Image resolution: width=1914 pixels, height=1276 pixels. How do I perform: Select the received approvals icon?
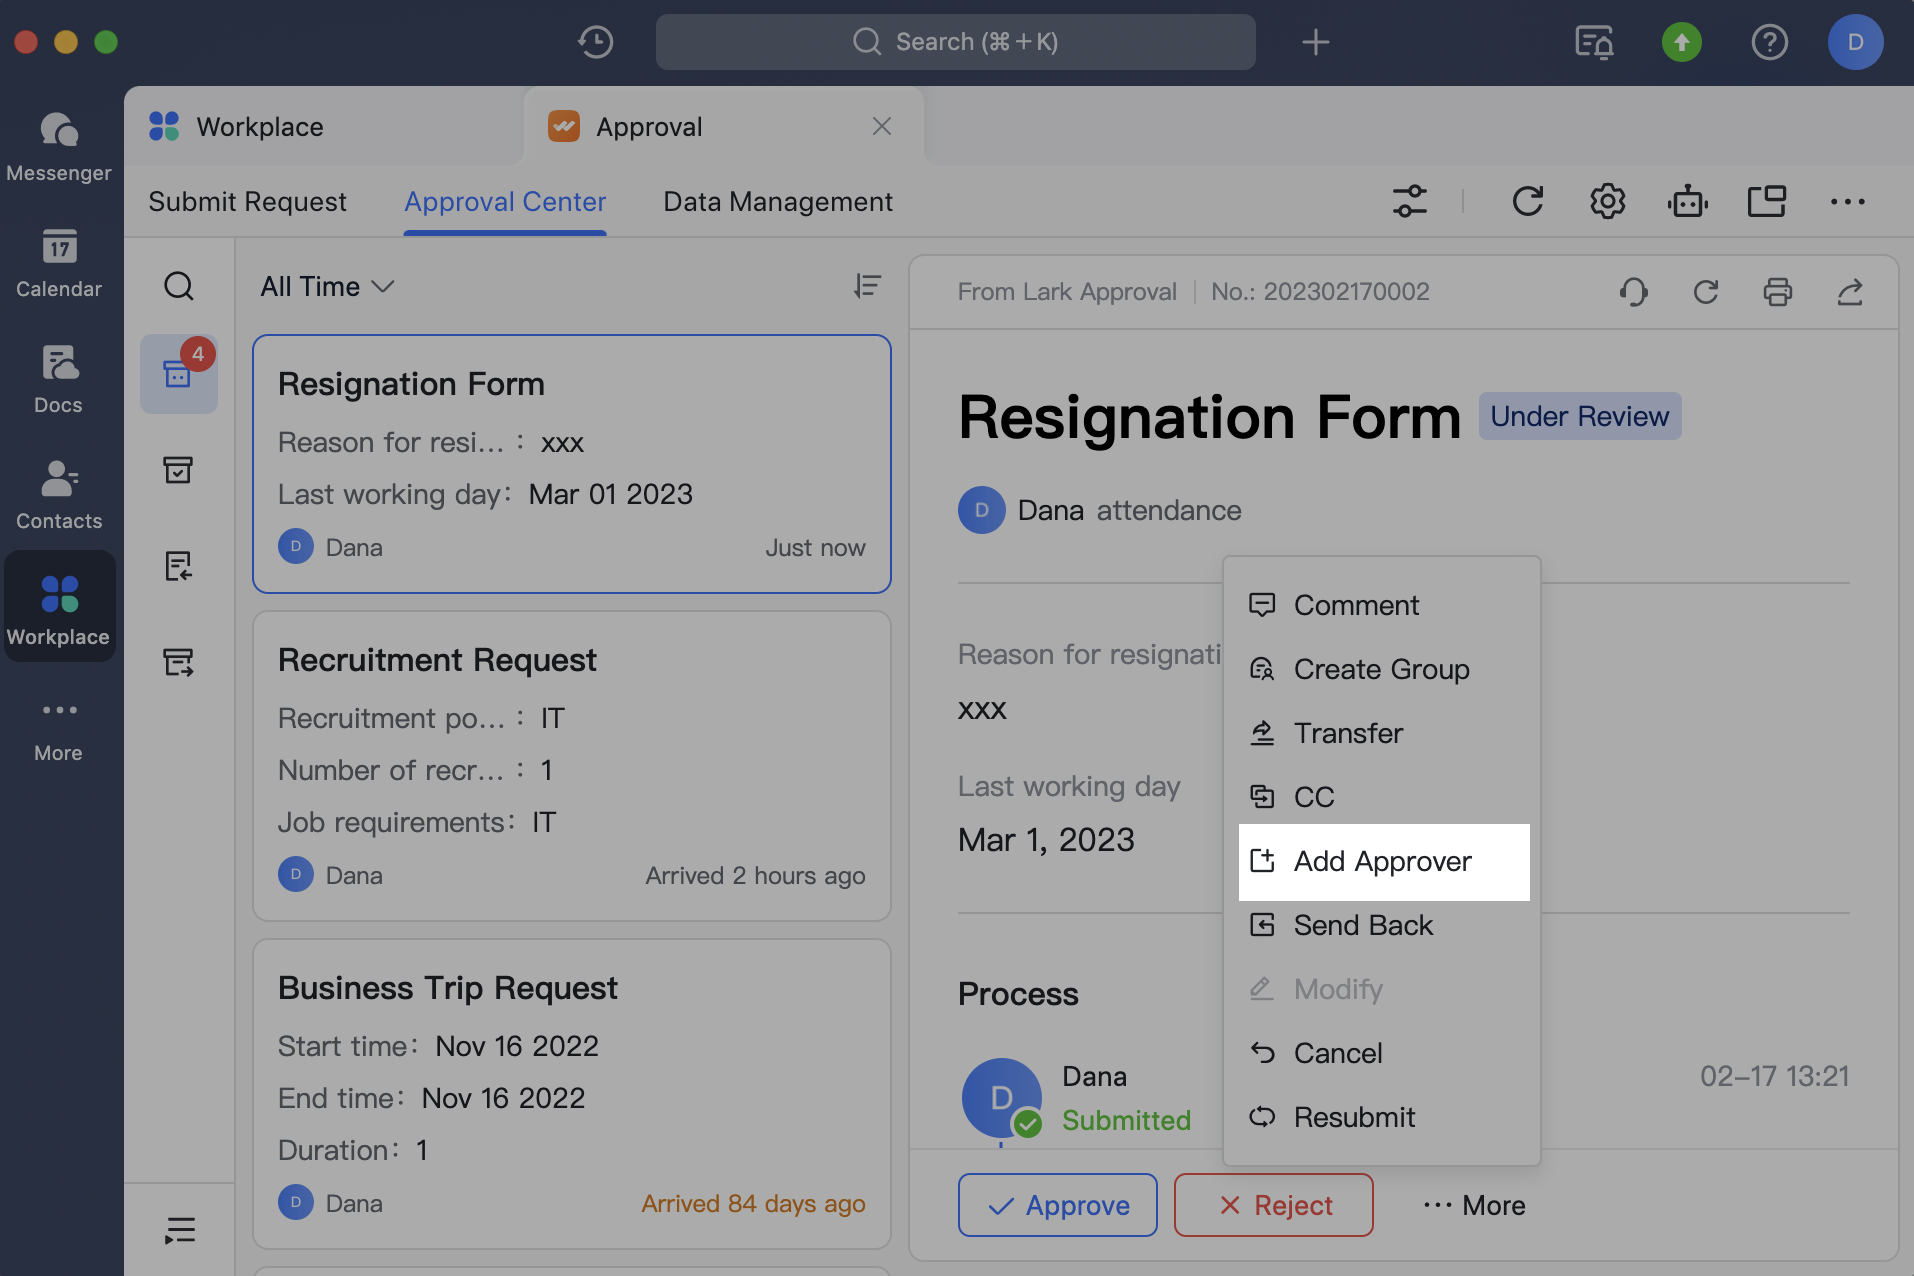(x=179, y=565)
